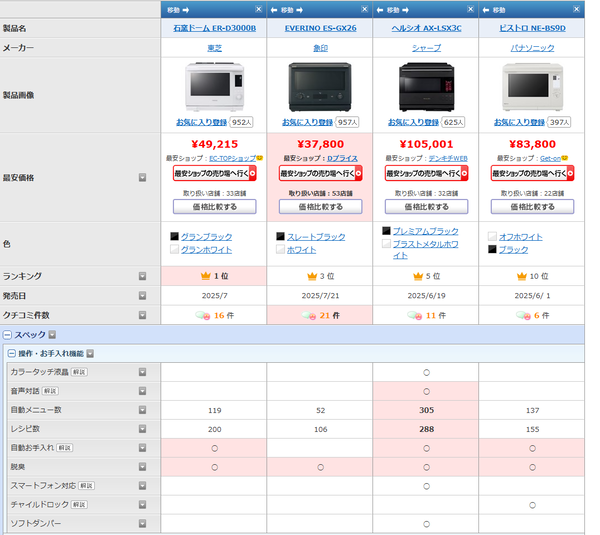Click the review bubble icon beside 6 件

pyautogui.click(x=523, y=315)
